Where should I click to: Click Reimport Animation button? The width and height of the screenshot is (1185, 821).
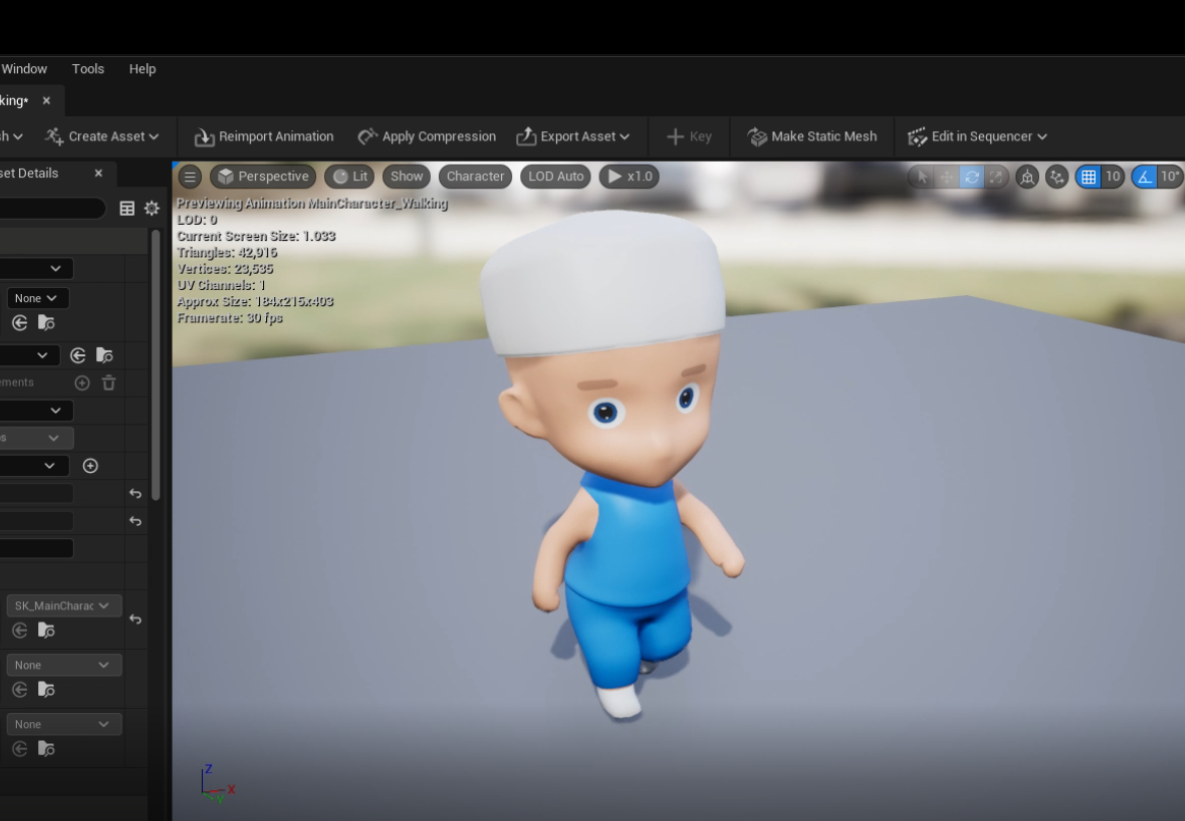(x=264, y=137)
